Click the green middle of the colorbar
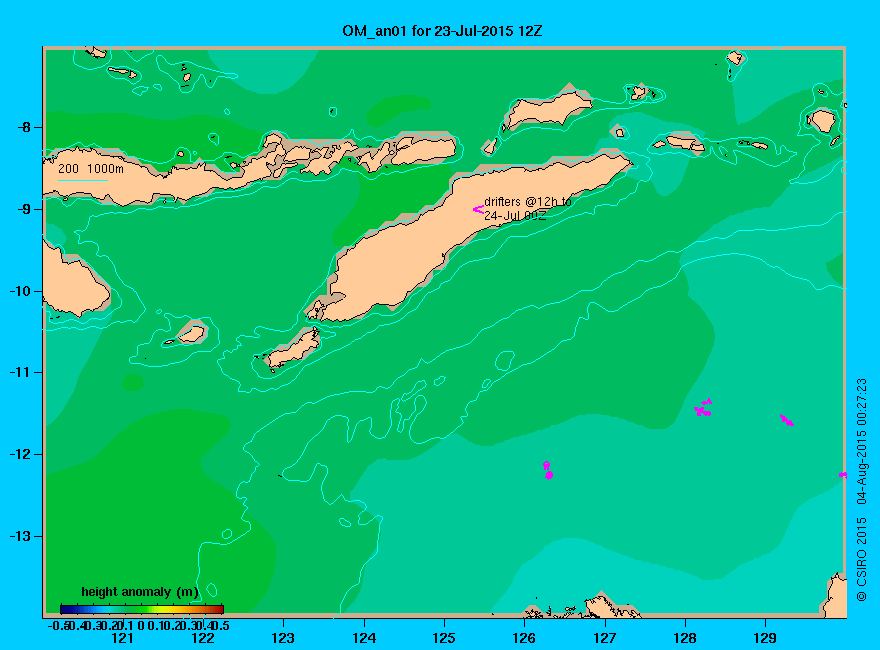 tap(142, 609)
